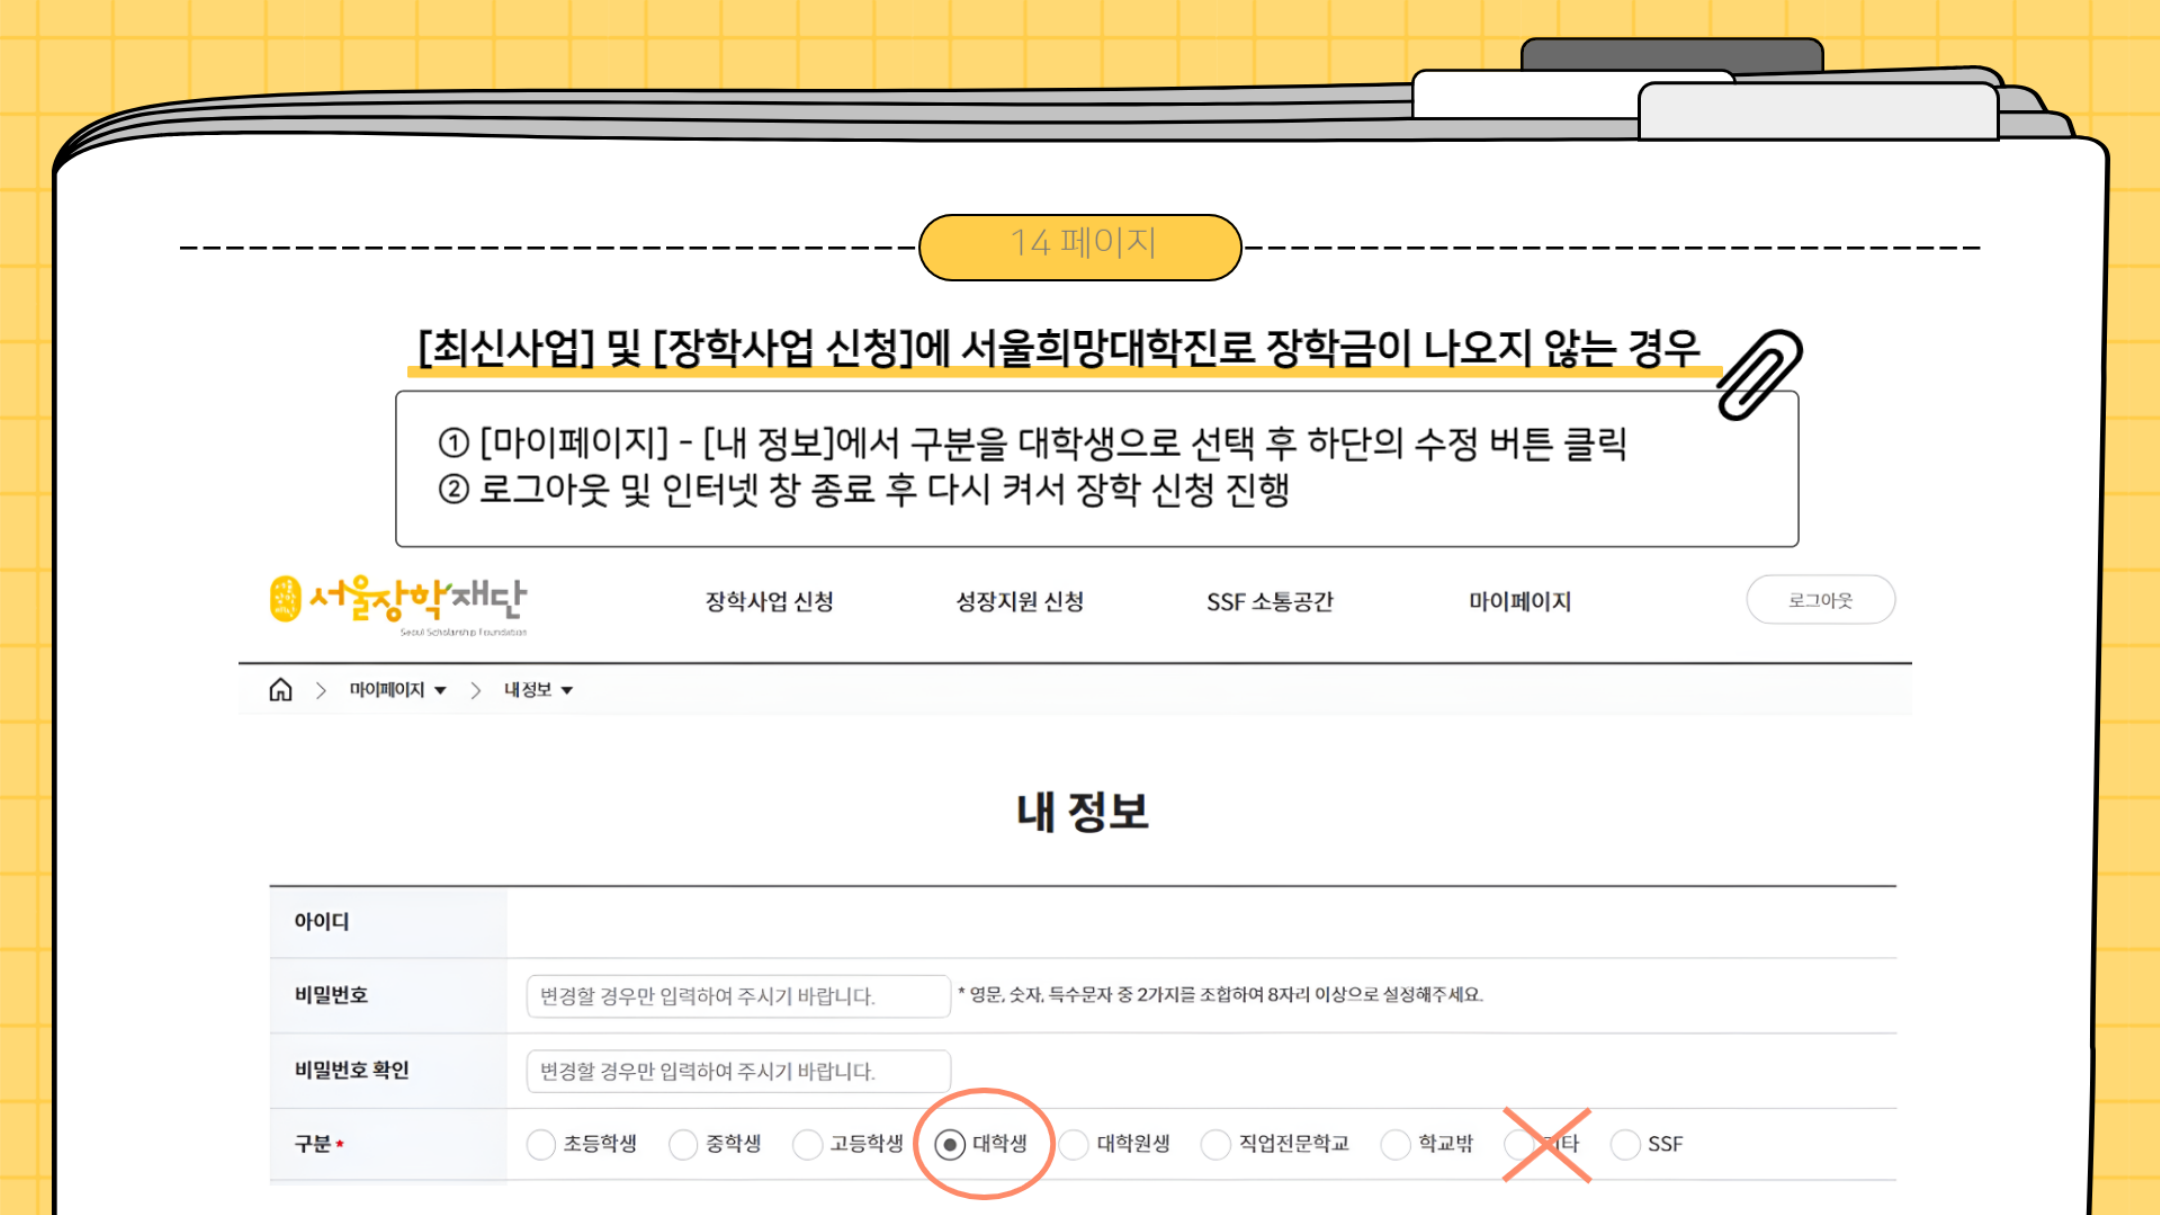Select the 직업전문학교 radio button
Screen dimensions: 2160x1215
(x=1216, y=1144)
